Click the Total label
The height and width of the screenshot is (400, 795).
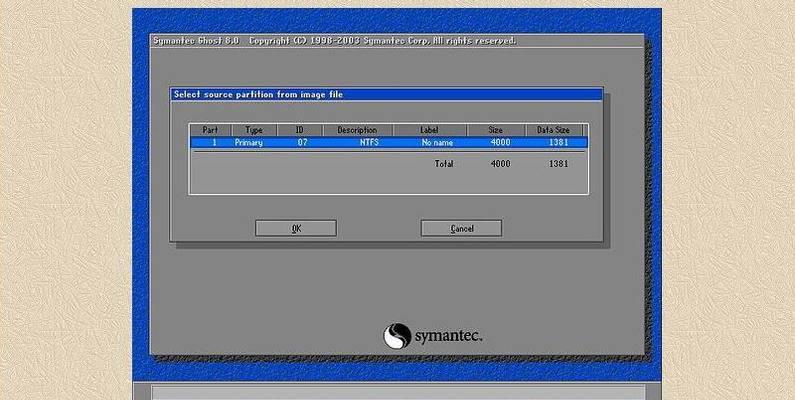click(x=444, y=164)
